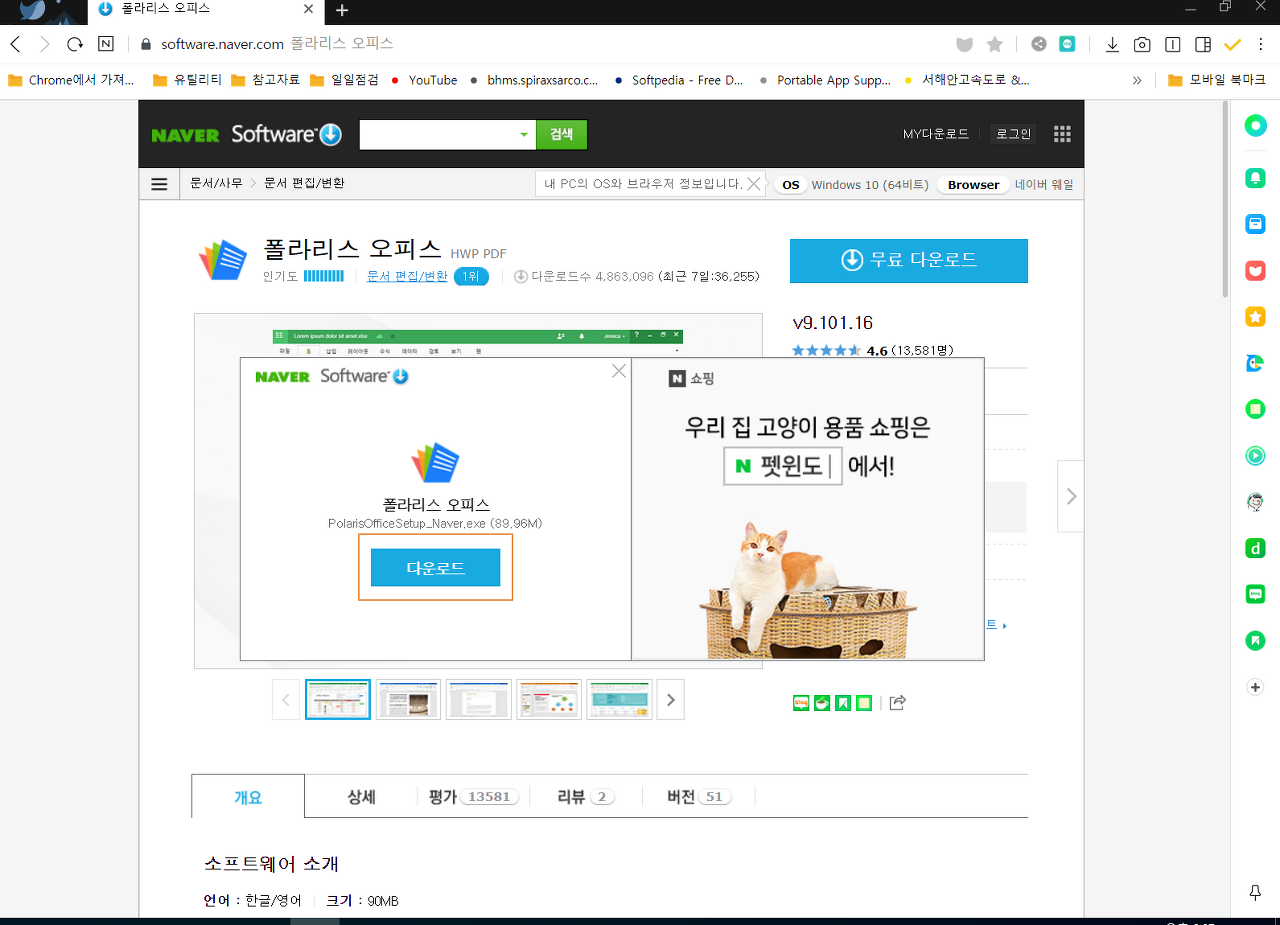Click the Naver N home icon in toolbar

pos(105,44)
